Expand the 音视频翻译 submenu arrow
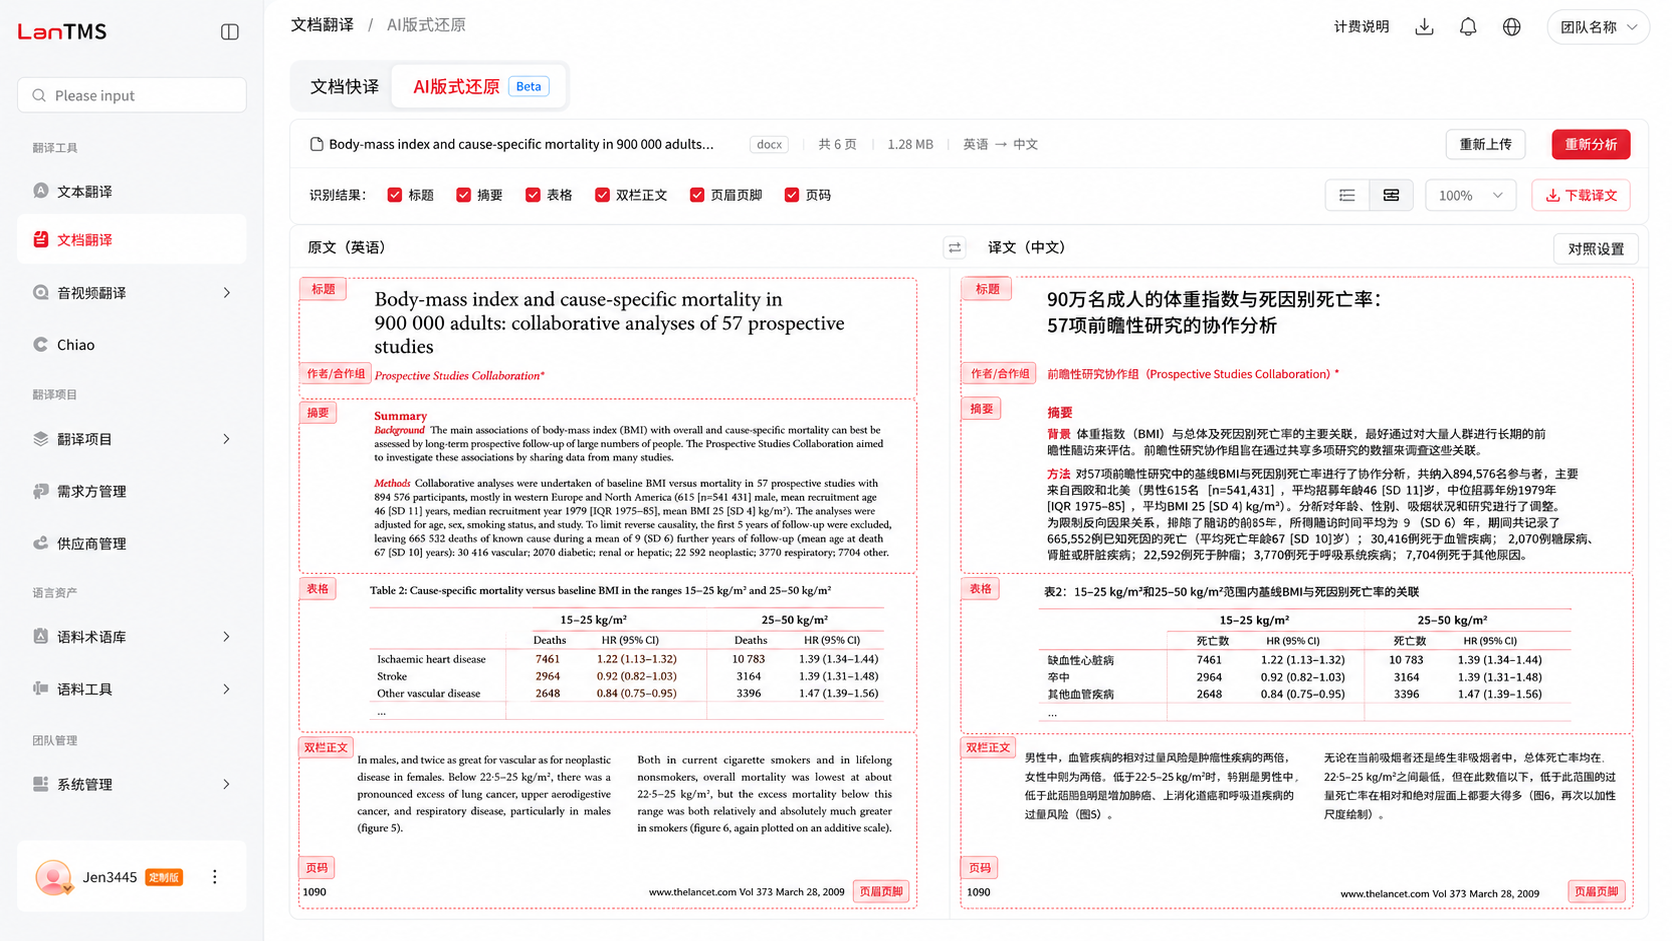Screen dimensions: 1672x941 (227, 293)
